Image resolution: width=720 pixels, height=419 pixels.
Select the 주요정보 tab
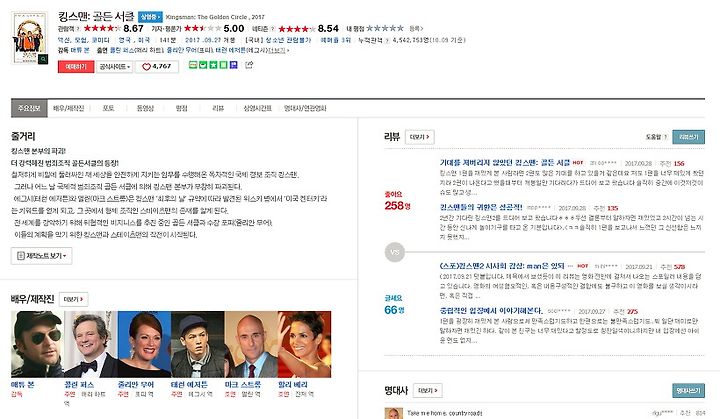(x=29, y=108)
